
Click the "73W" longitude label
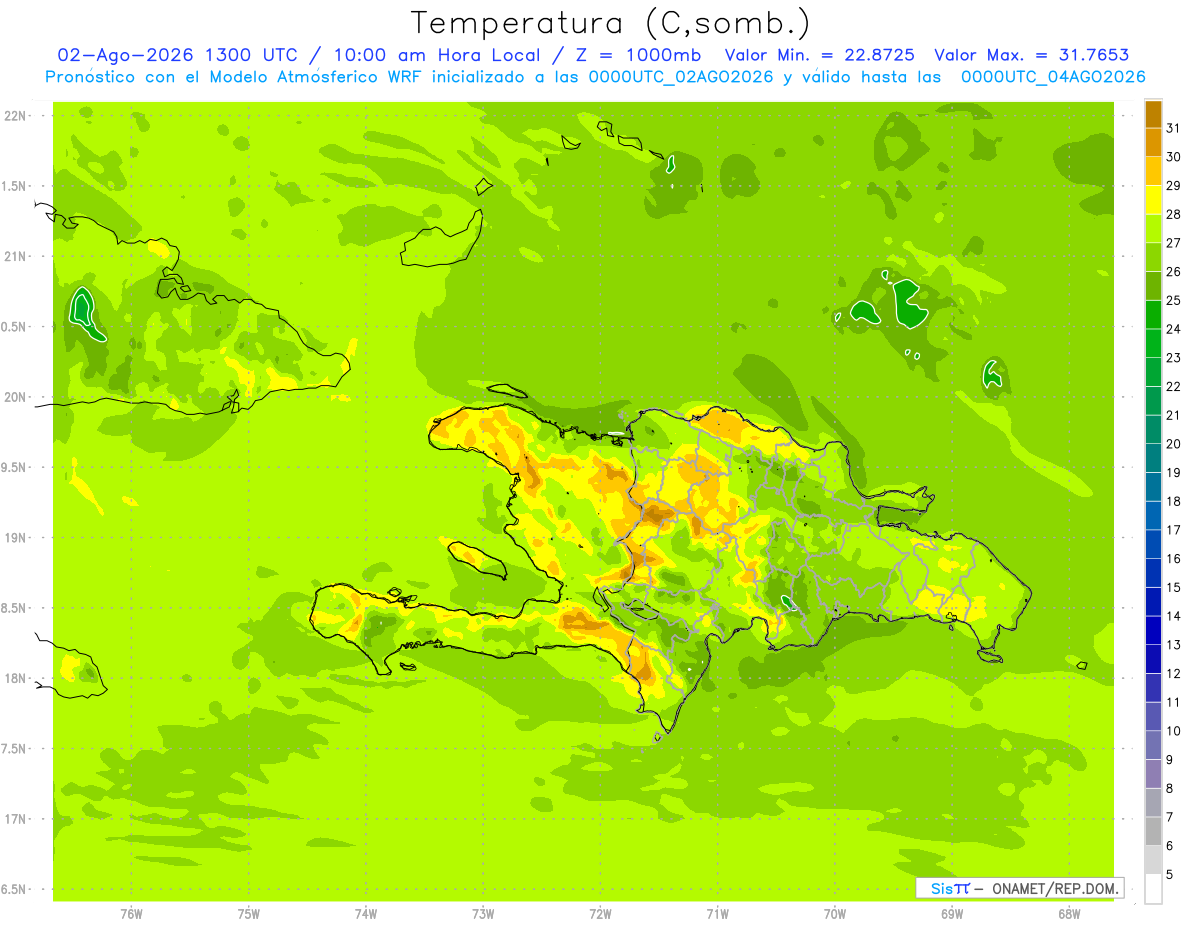[x=483, y=913]
